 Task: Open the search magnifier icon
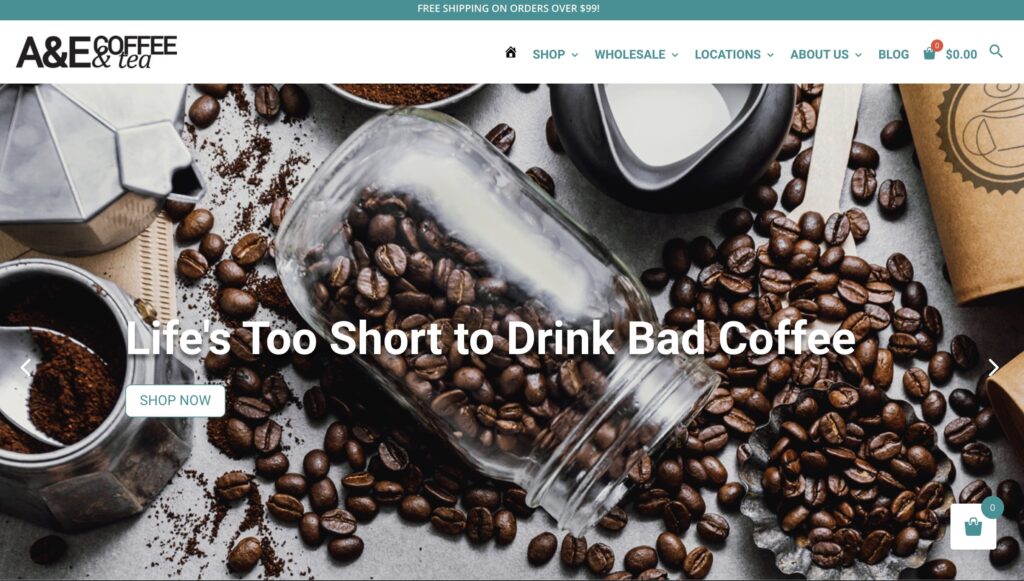(995, 51)
